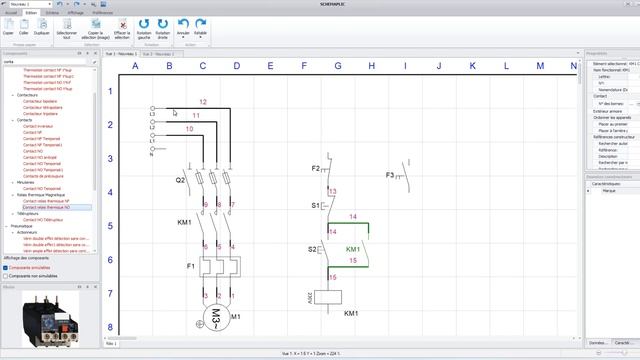640x360 pixels.
Task: Click Placer au premier in properties
Action: click(613, 124)
